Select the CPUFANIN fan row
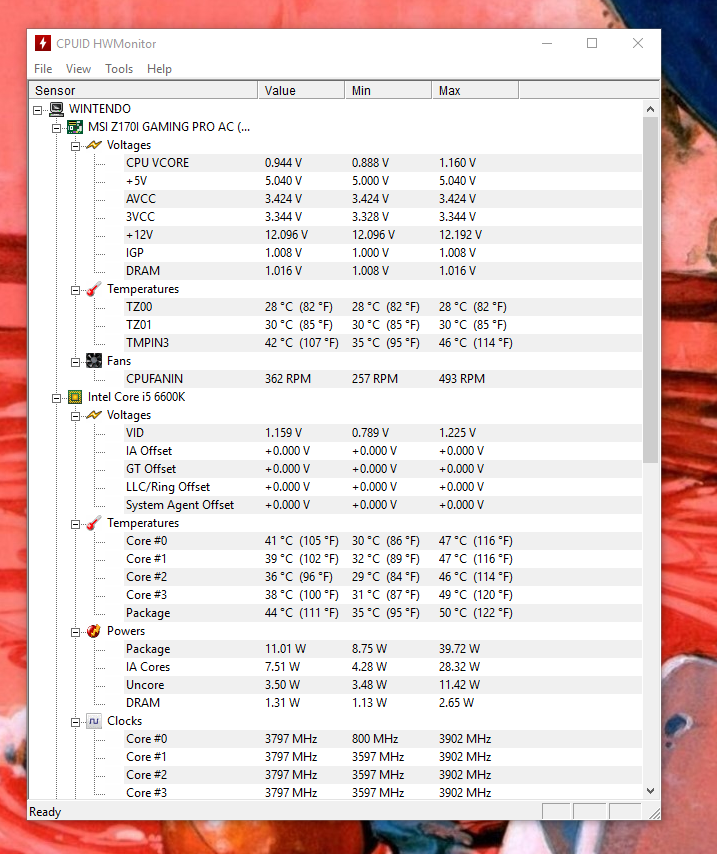 (383, 379)
